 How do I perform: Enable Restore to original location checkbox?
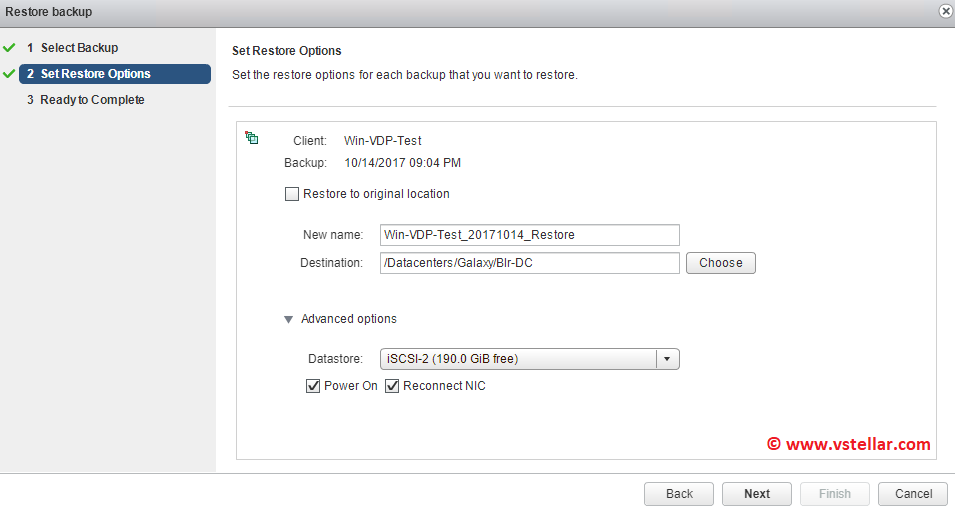click(x=292, y=194)
